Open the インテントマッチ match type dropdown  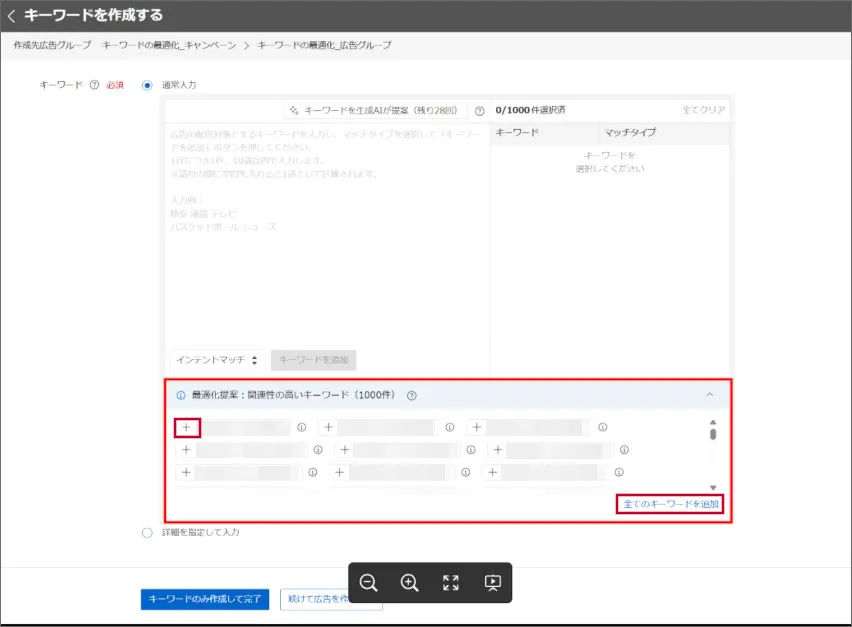click(217, 360)
